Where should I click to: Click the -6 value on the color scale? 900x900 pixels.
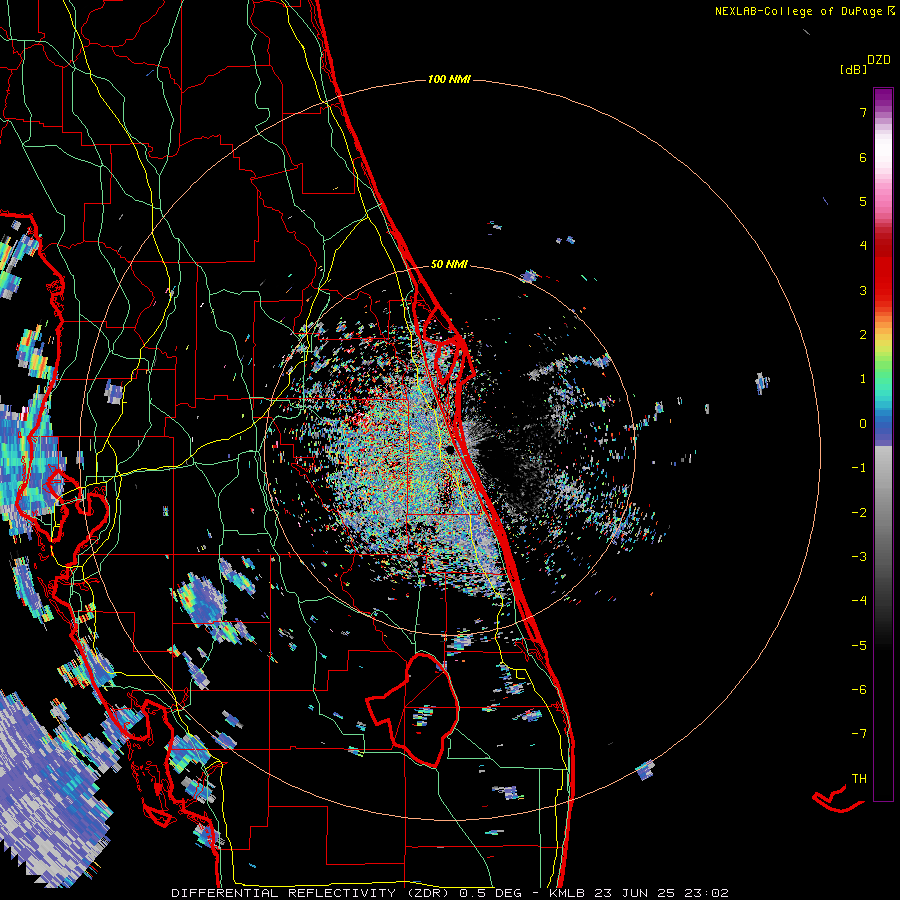(859, 690)
